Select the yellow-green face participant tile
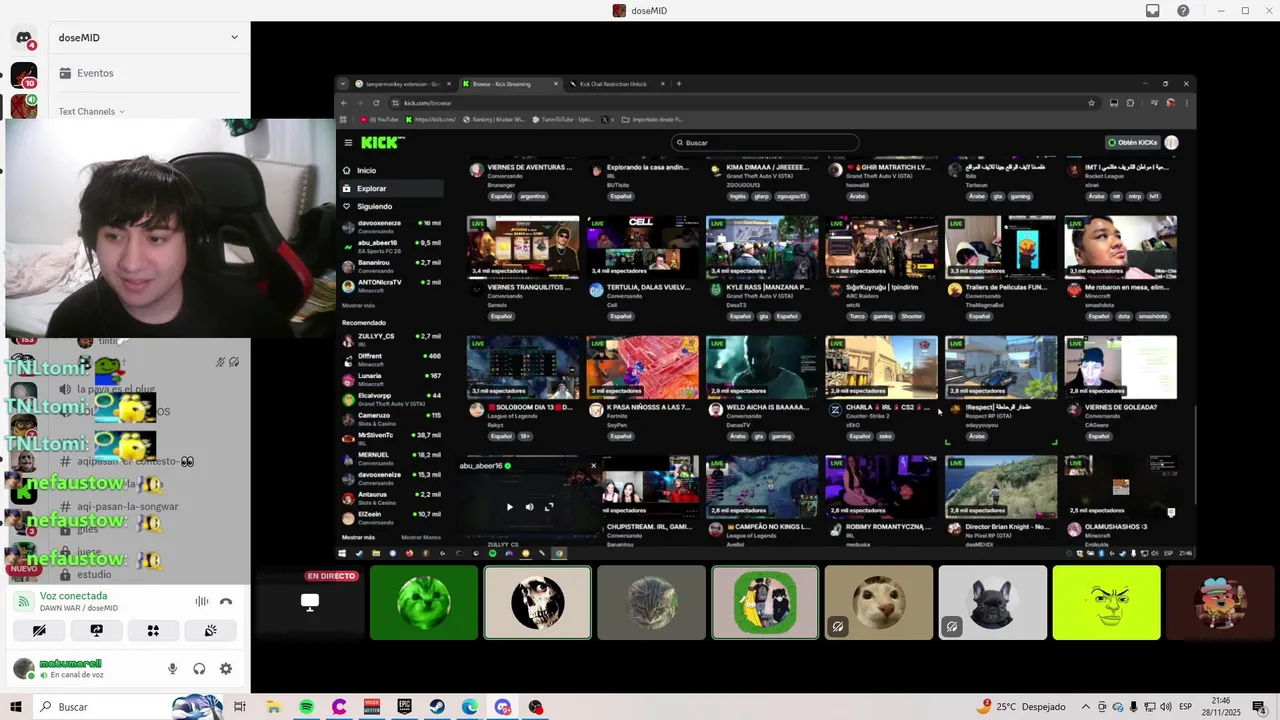The width and height of the screenshot is (1280, 720). click(x=1107, y=603)
